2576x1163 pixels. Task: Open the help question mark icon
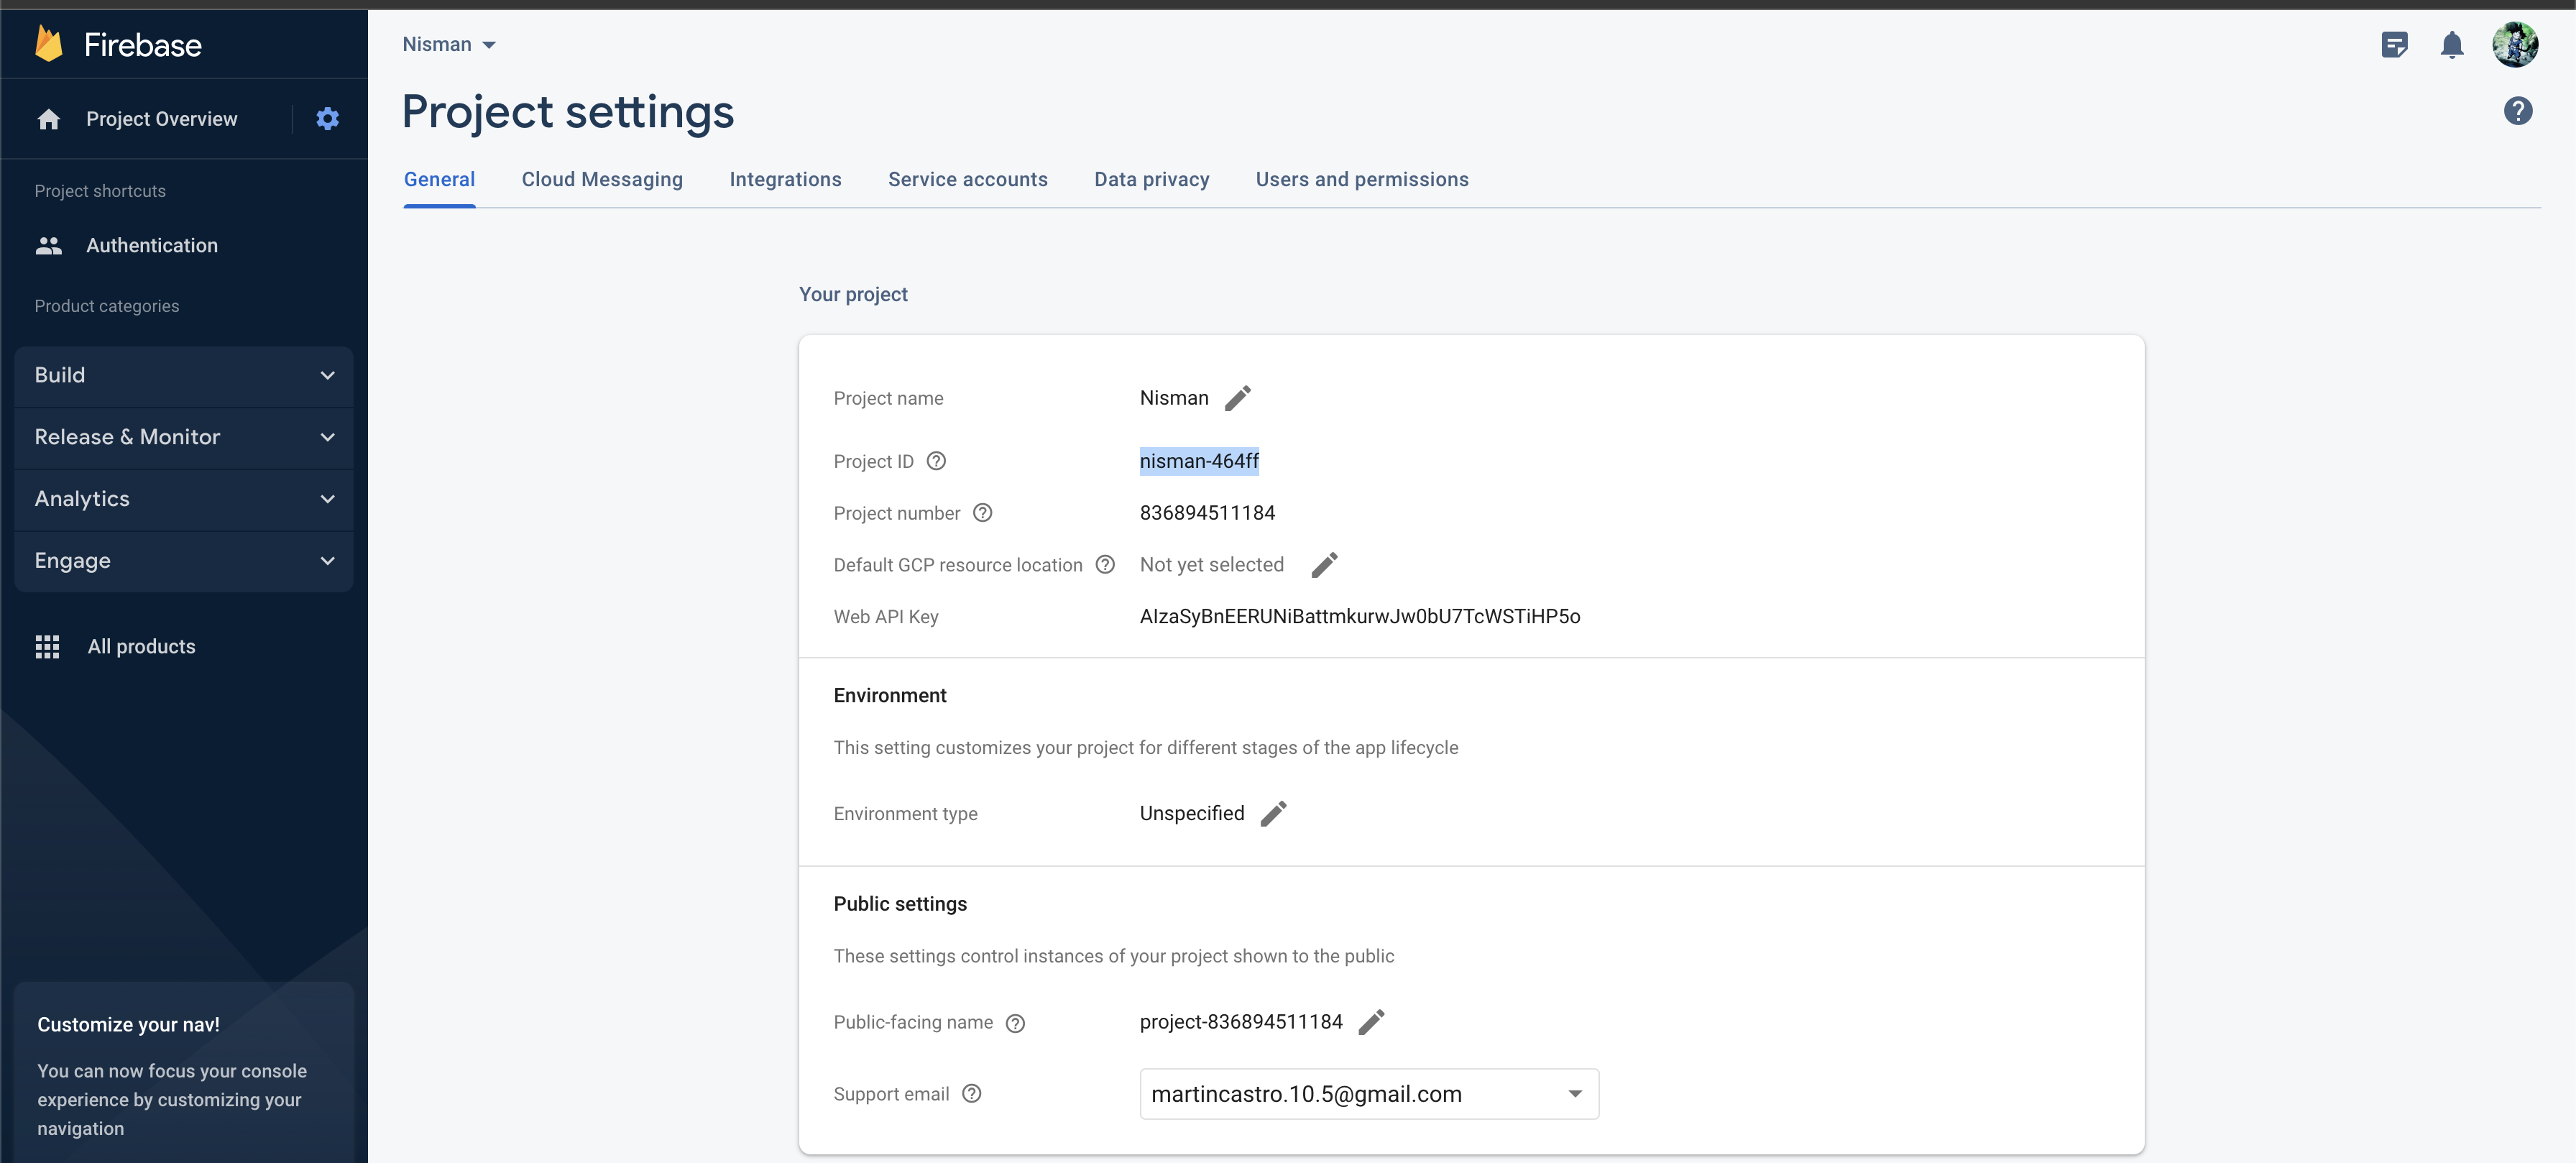tap(2517, 111)
